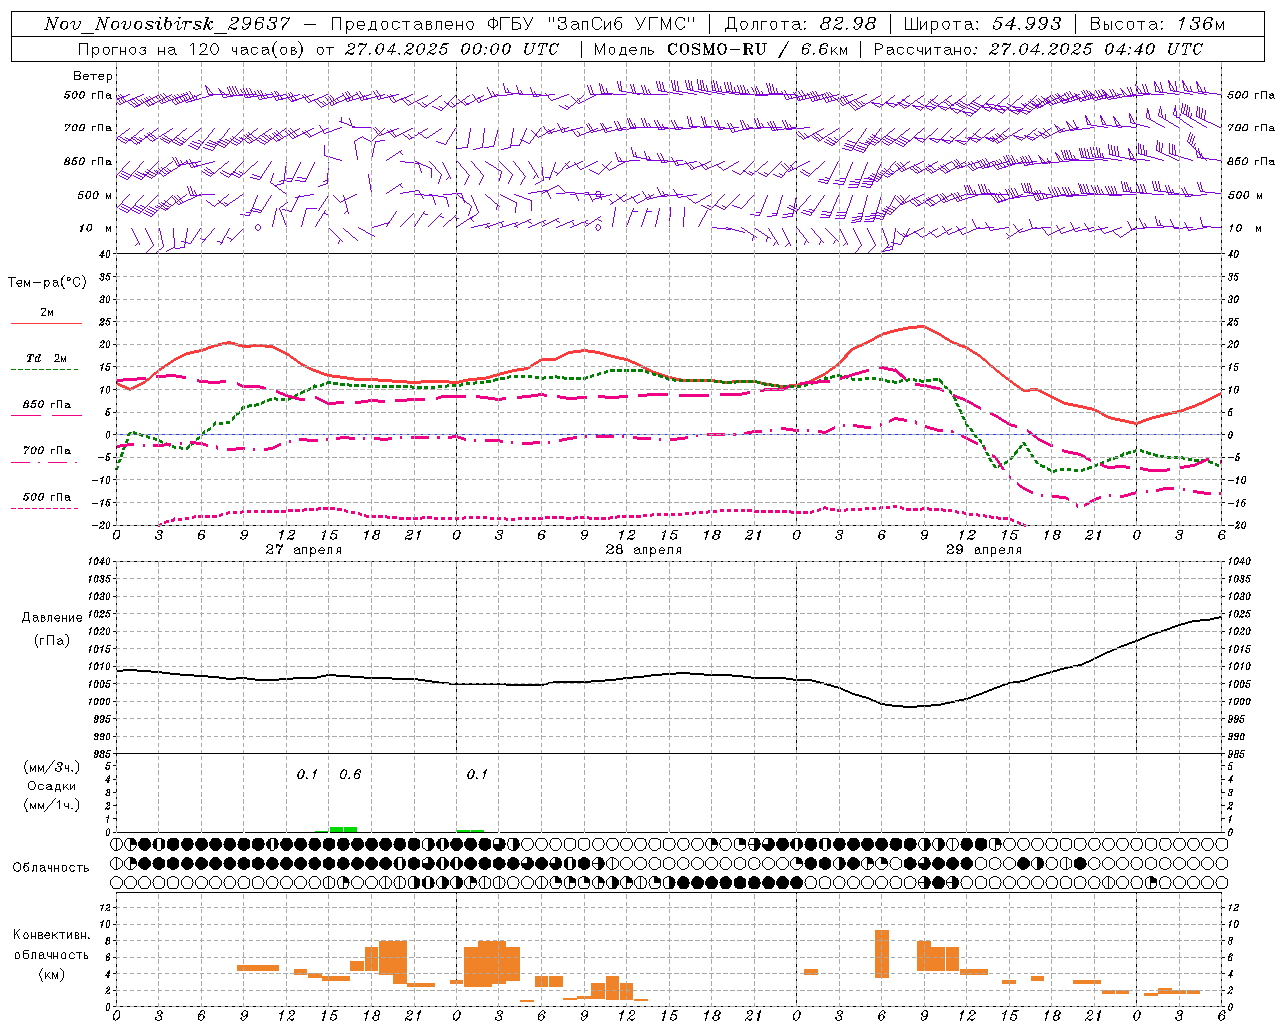The image size is (1280, 1024).
Task: Click the 10 м wind level label on the left
Action: pyautogui.click(x=95, y=228)
